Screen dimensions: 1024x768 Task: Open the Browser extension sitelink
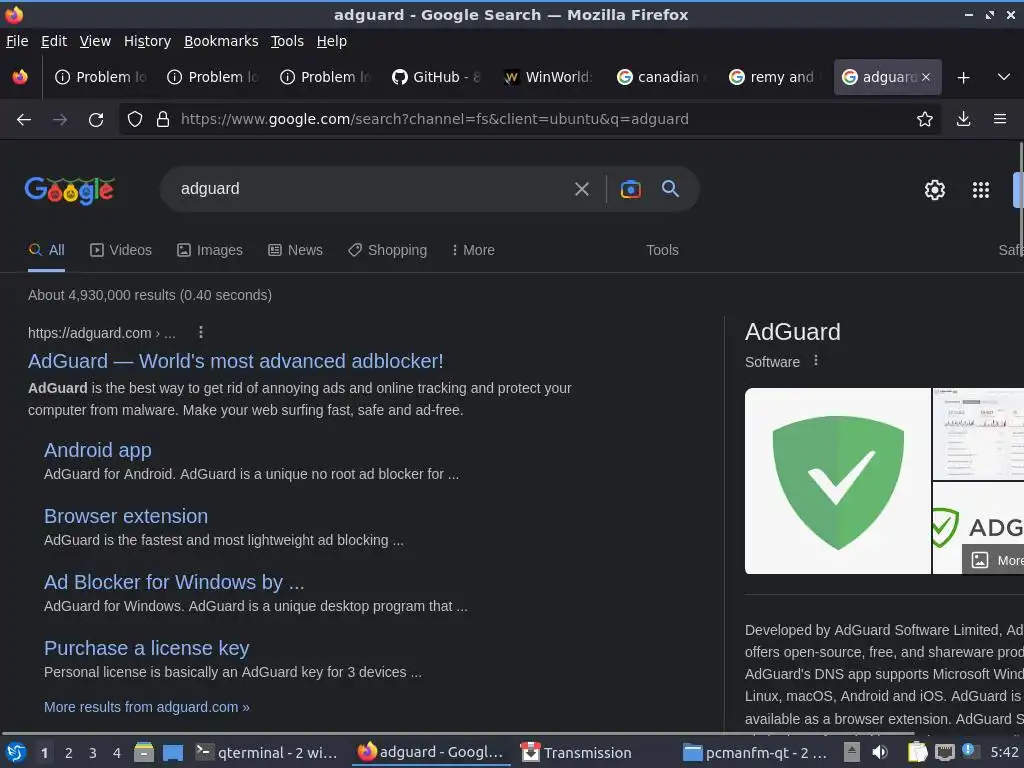pyautogui.click(x=126, y=516)
